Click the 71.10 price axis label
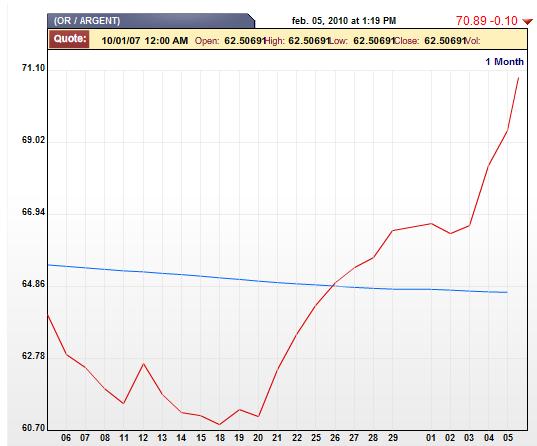The height and width of the screenshot is (446, 537). [33, 68]
